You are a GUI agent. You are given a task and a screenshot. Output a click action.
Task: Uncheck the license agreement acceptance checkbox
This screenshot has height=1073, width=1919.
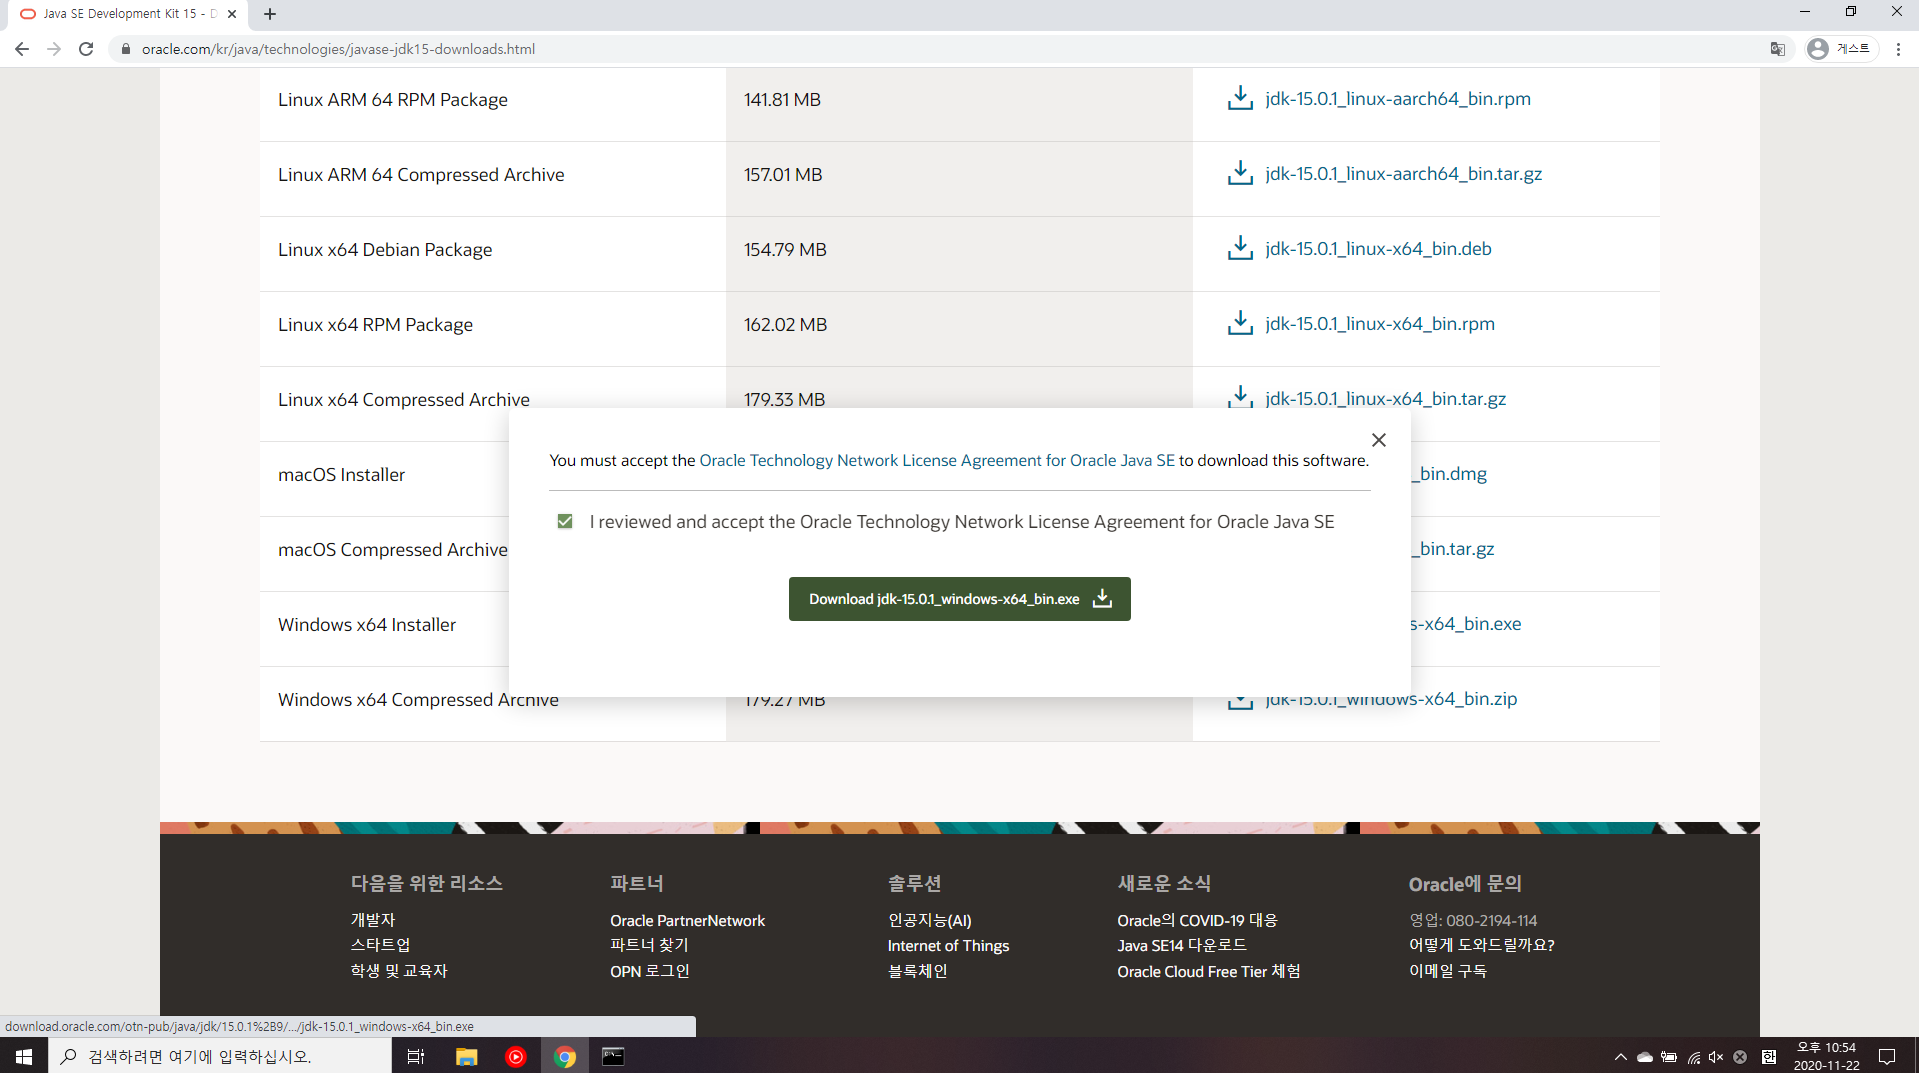tap(565, 521)
